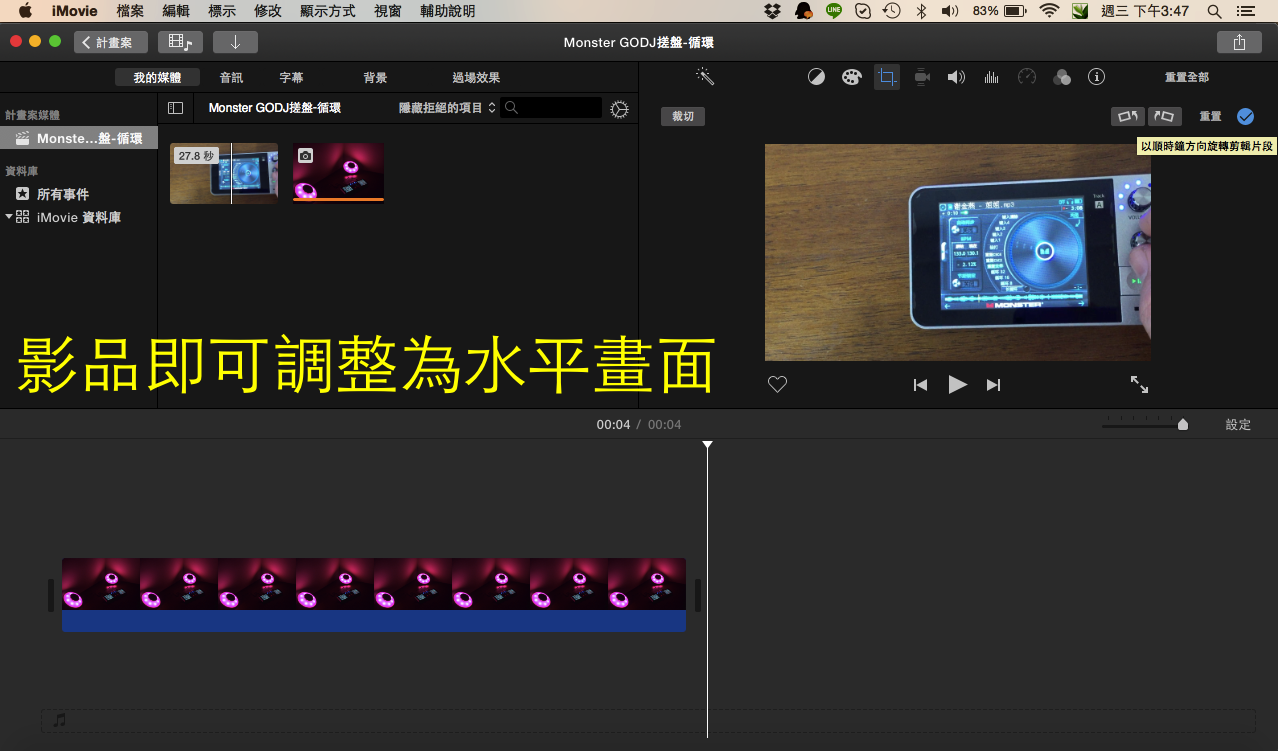
Task: Open Dropbox menu bar icon
Action: pyautogui.click(x=772, y=11)
